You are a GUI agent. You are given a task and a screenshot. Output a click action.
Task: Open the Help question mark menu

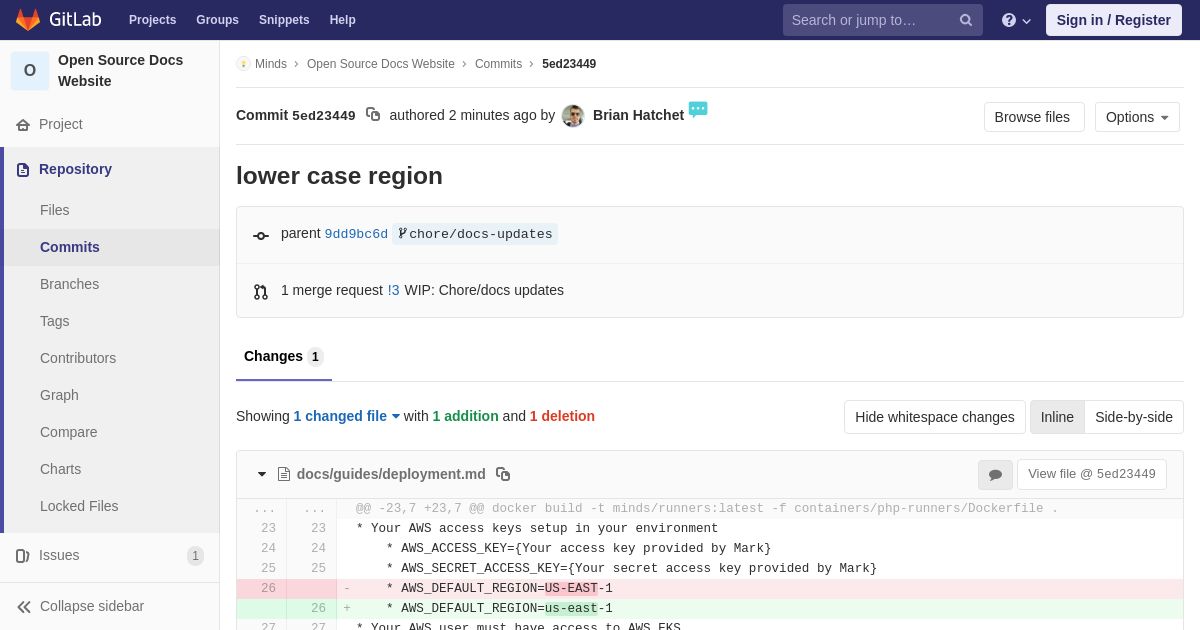pos(1016,20)
